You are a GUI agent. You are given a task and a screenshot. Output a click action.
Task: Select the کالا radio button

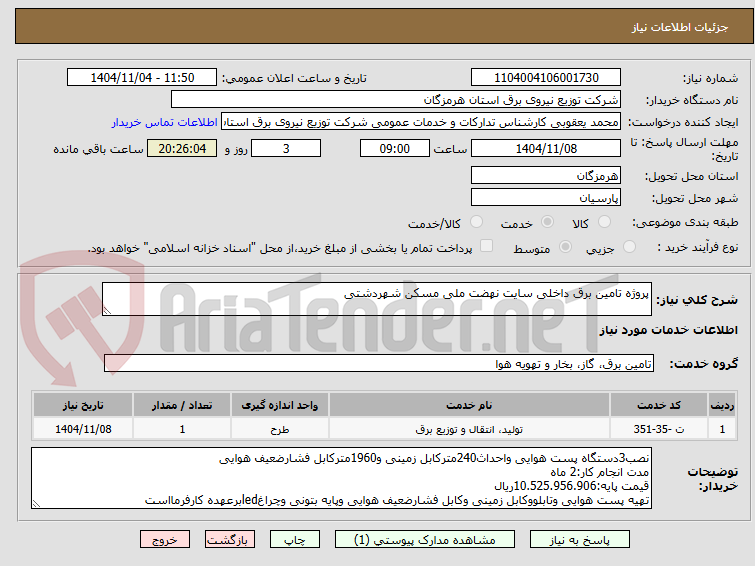(604, 222)
